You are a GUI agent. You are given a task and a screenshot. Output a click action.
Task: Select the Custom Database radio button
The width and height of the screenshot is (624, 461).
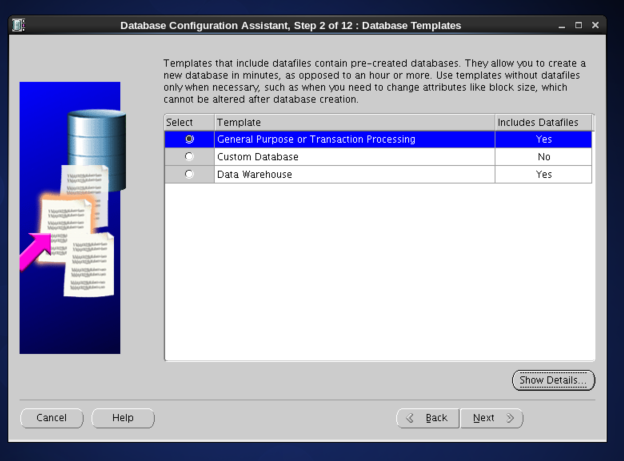(x=190, y=157)
